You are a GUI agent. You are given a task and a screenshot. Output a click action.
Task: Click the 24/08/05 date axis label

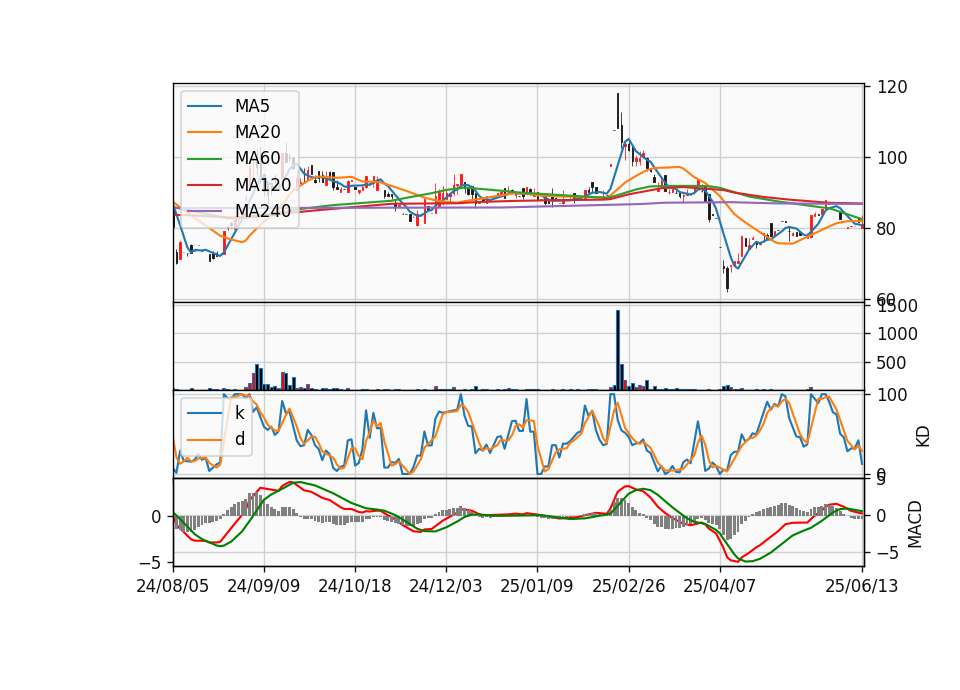(173, 586)
